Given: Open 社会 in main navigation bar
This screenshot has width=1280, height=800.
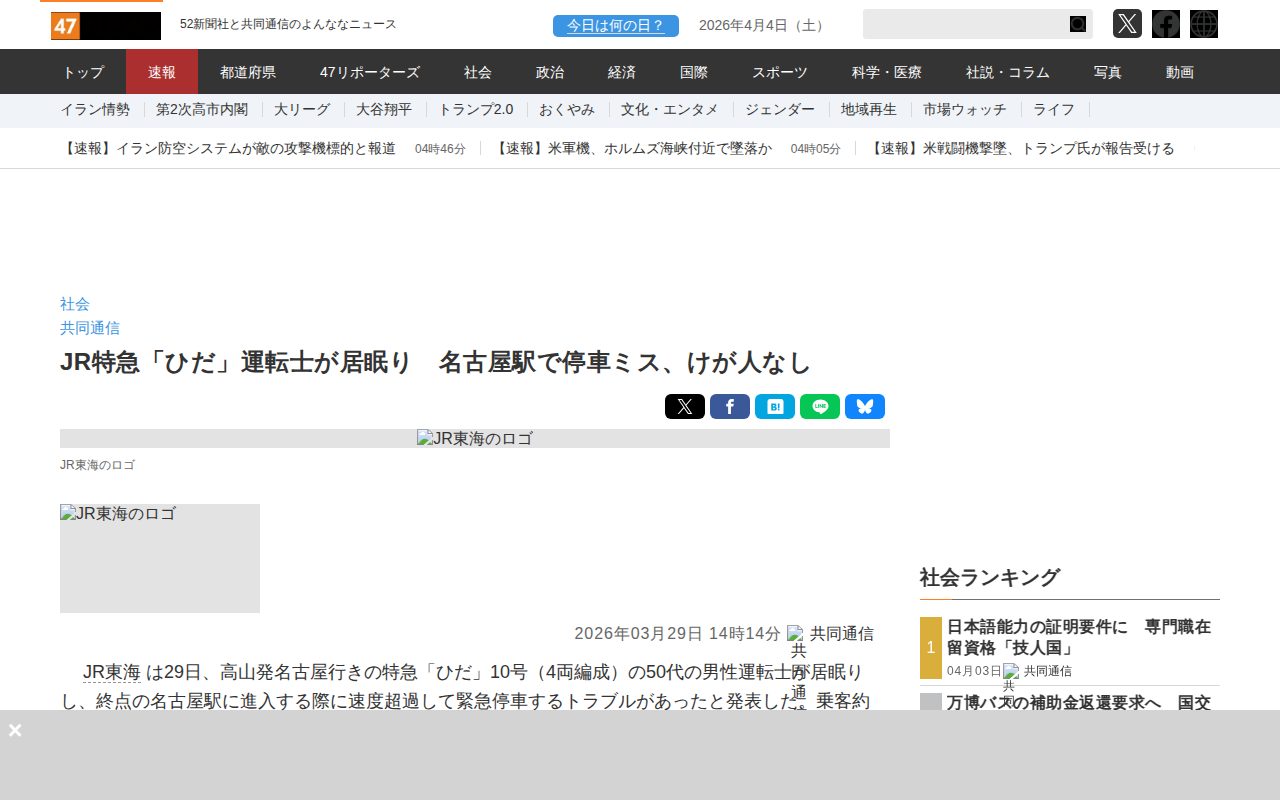Looking at the screenshot, I should click(x=478, y=72).
